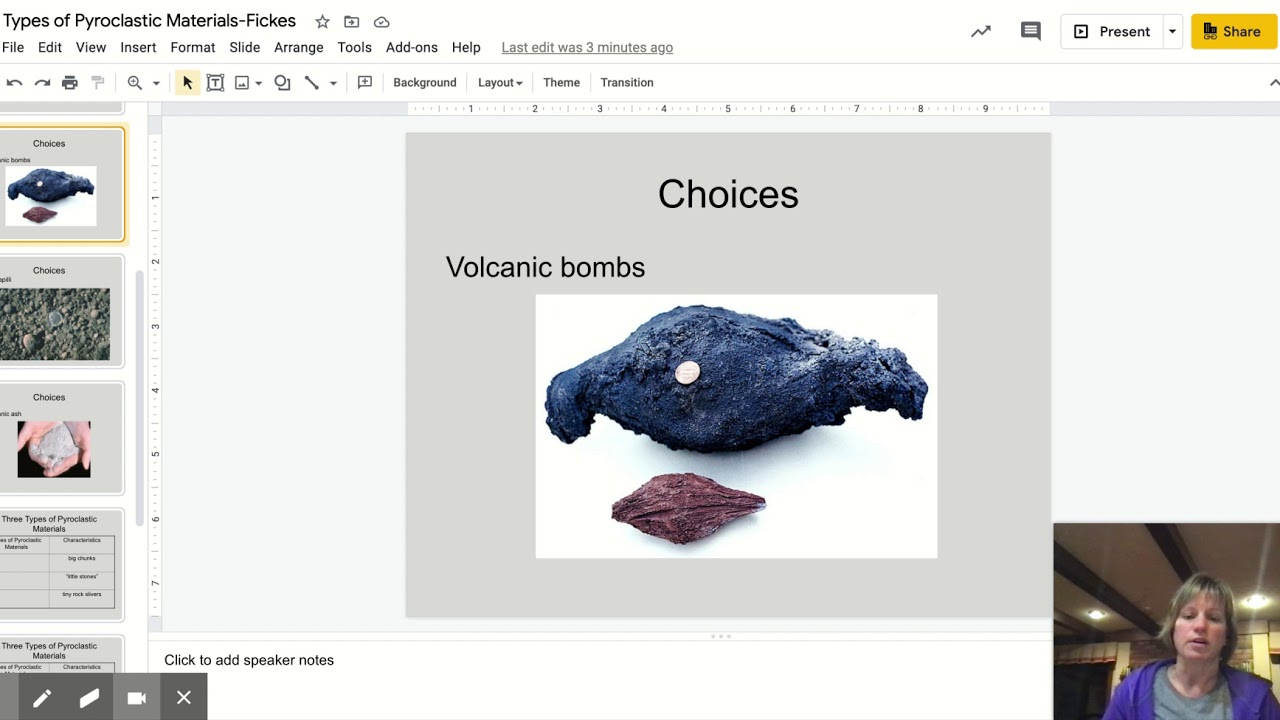Check the cloud document status icon

click(x=381, y=21)
